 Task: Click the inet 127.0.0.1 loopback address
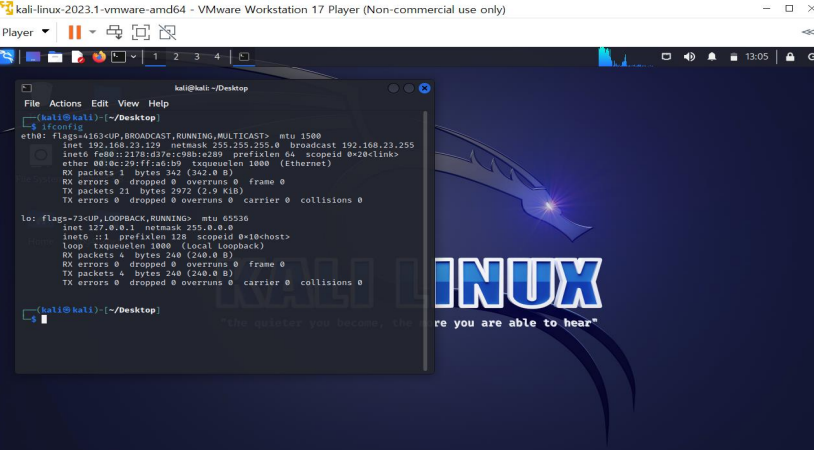98,227
